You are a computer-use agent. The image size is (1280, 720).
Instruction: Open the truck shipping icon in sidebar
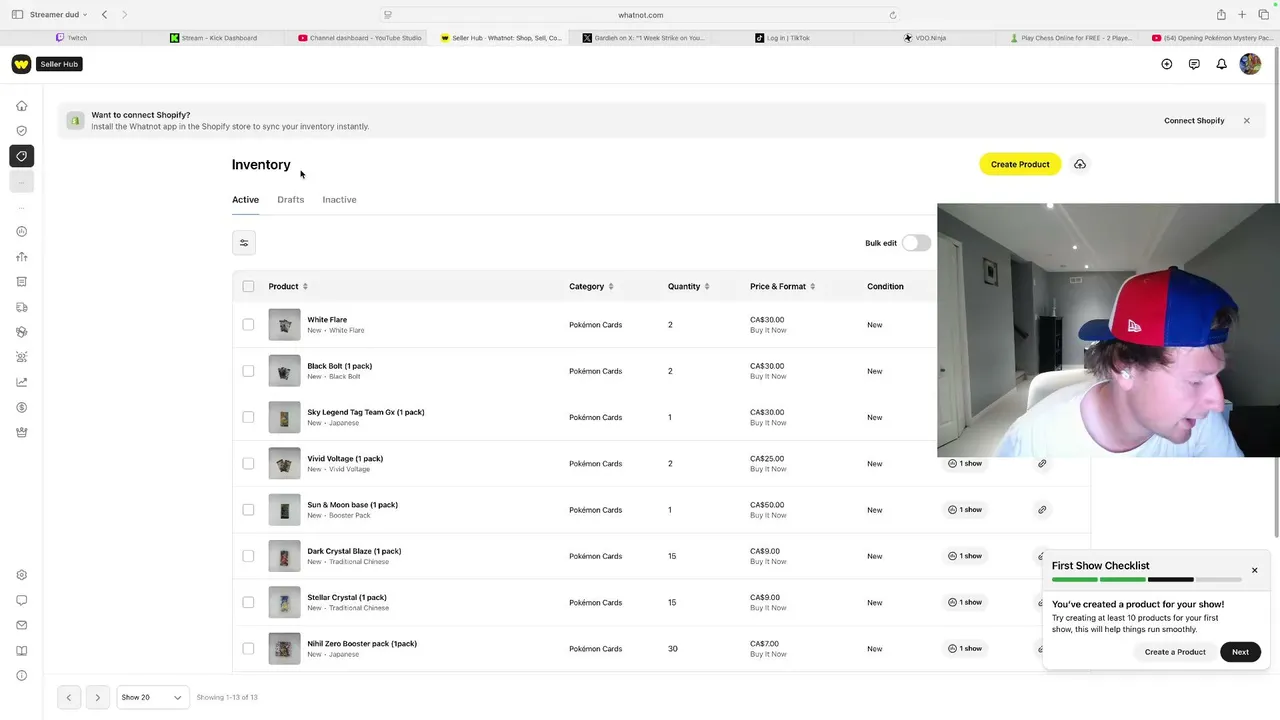tap(21, 307)
